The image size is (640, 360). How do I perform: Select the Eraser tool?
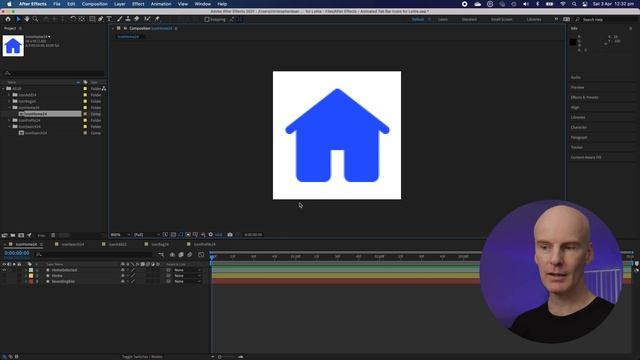136,19
